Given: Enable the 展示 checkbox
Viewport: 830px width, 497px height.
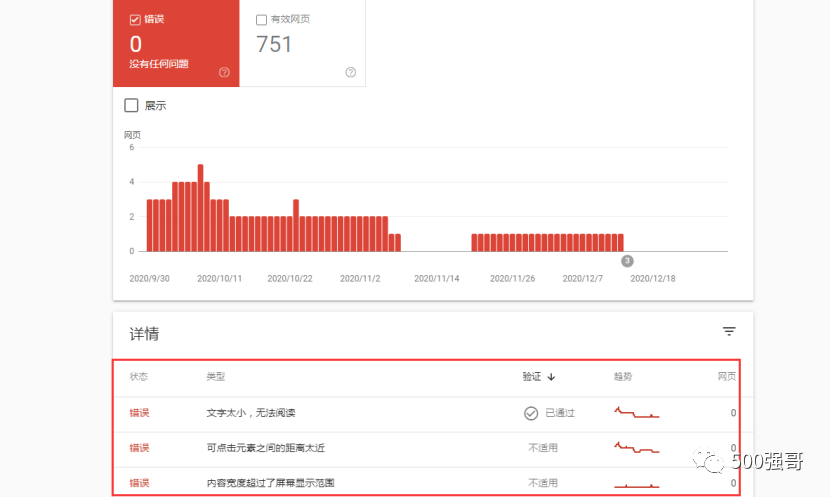Looking at the screenshot, I should click(131, 105).
